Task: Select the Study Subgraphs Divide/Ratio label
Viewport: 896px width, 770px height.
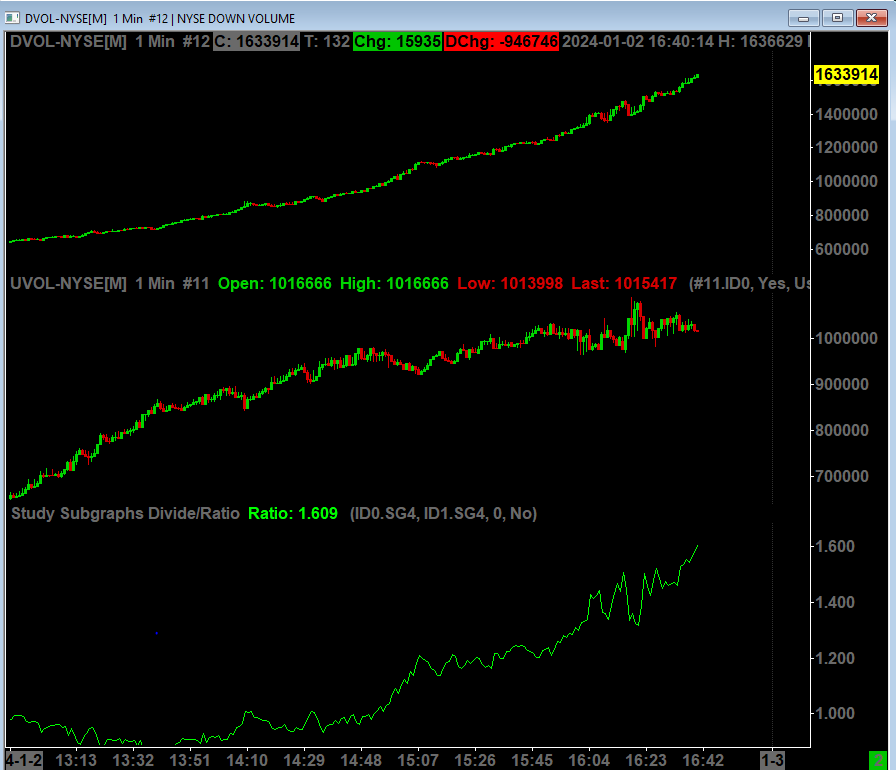Action: pyautogui.click(x=125, y=514)
